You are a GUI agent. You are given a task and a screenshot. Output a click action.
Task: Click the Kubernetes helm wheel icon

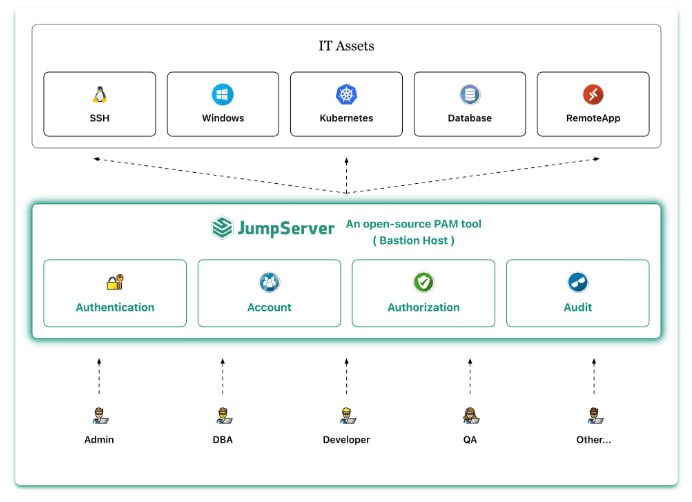[x=346, y=94]
